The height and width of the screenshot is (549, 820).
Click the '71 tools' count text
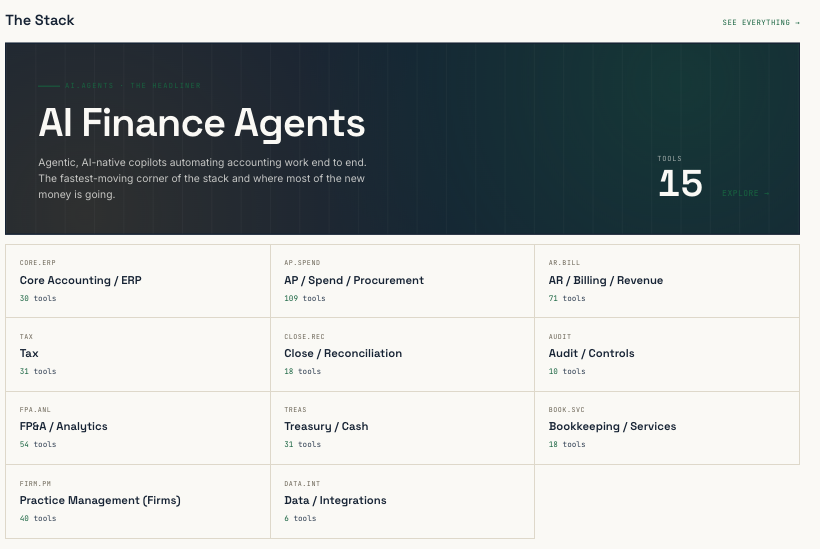point(567,298)
